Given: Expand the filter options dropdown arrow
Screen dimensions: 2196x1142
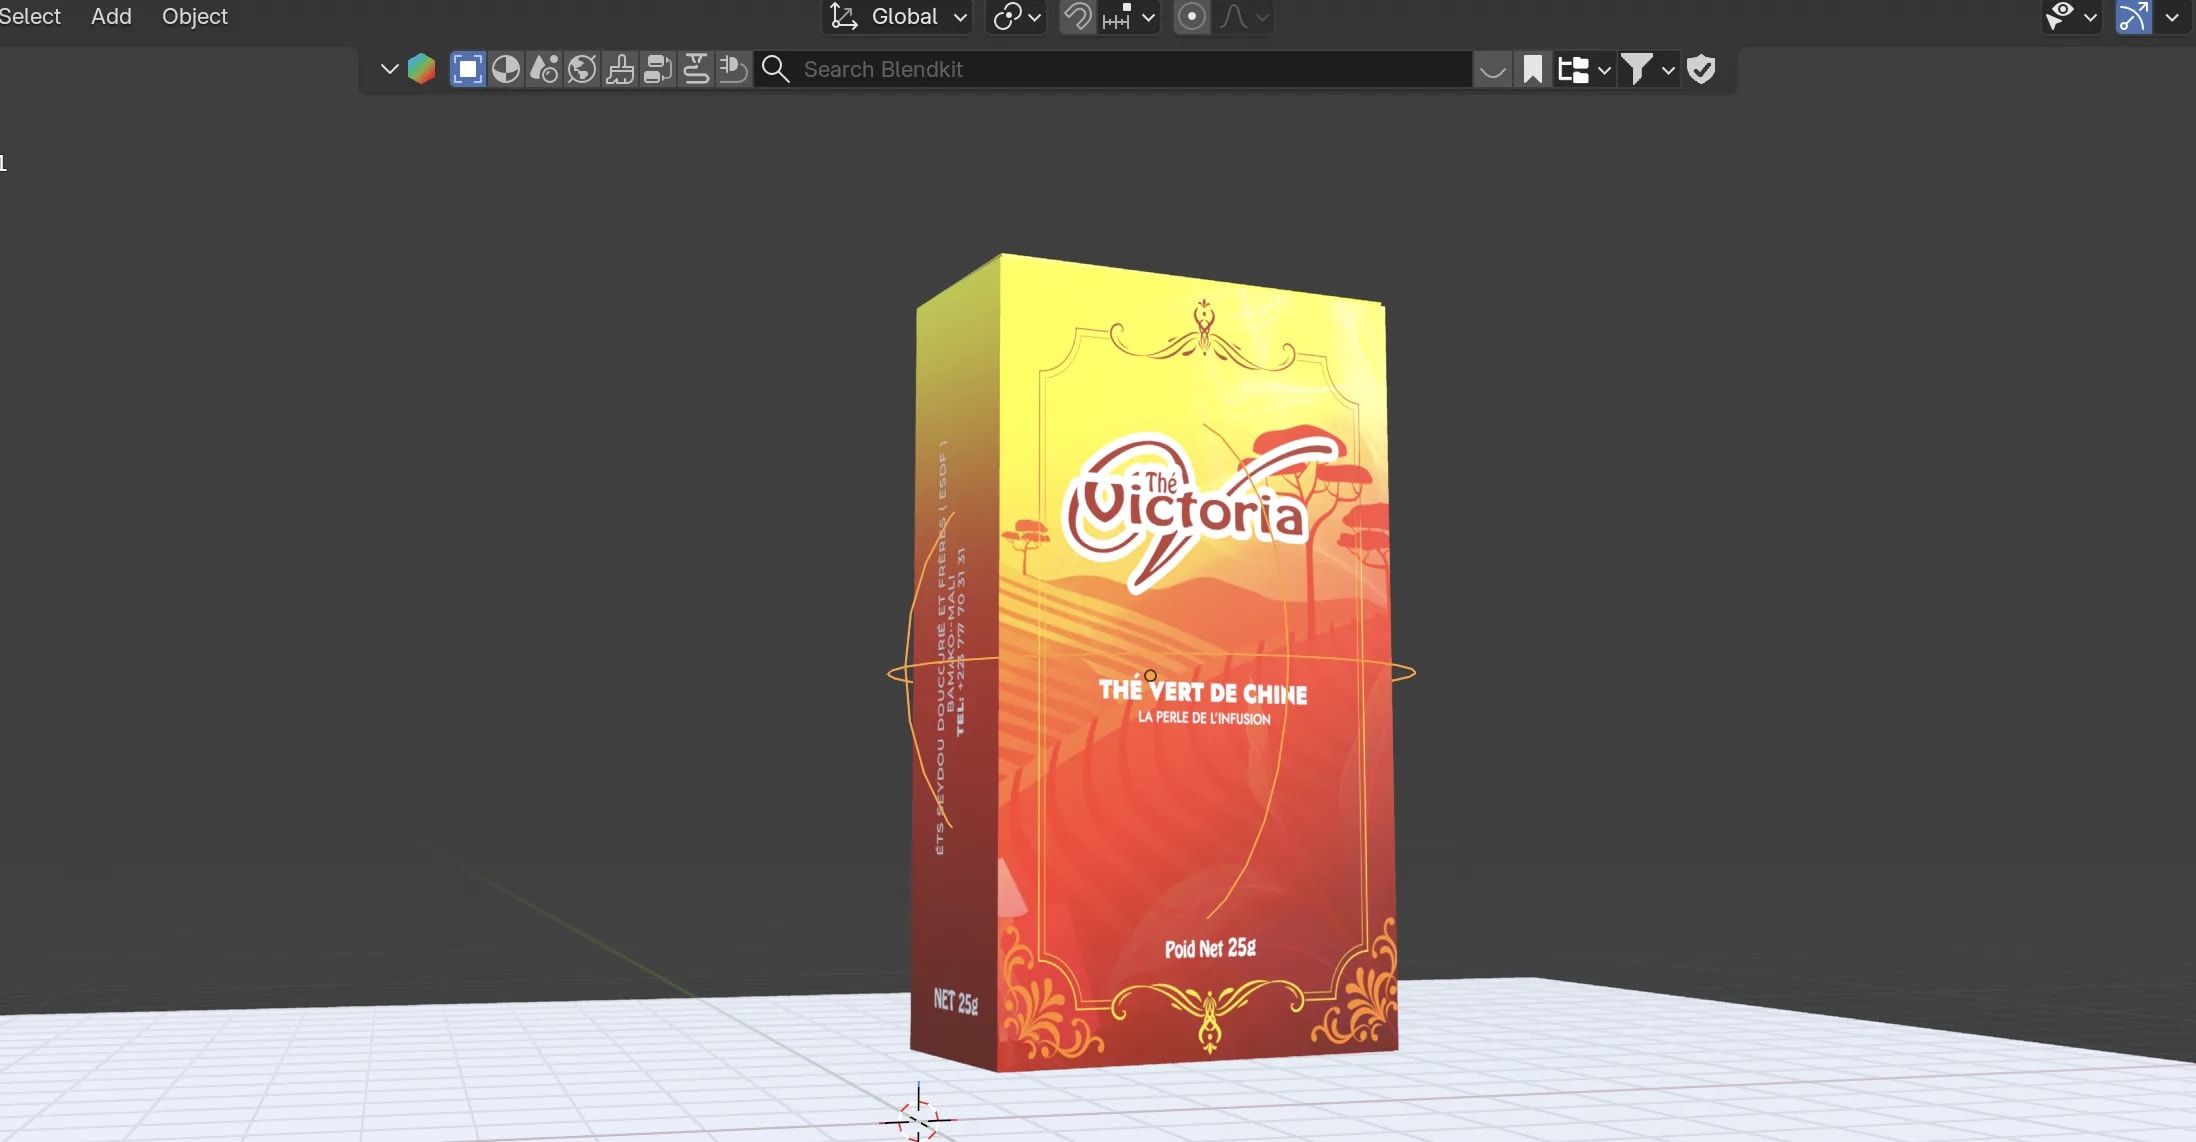Looking at the screenshot, I should [x=1668, y=70].
